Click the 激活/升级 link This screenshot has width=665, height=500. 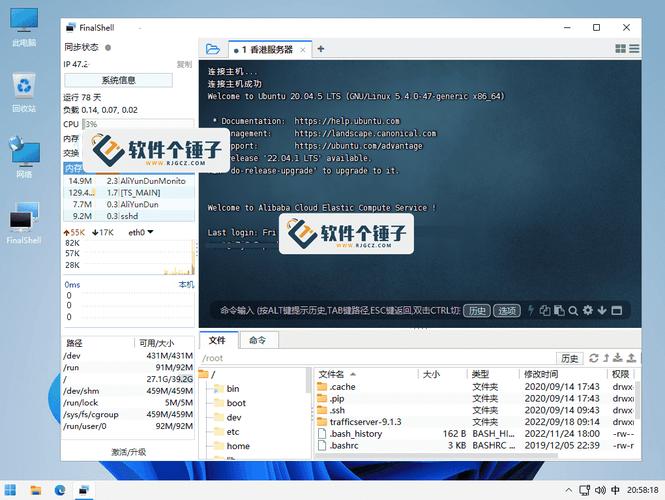[x=129, y=452]
